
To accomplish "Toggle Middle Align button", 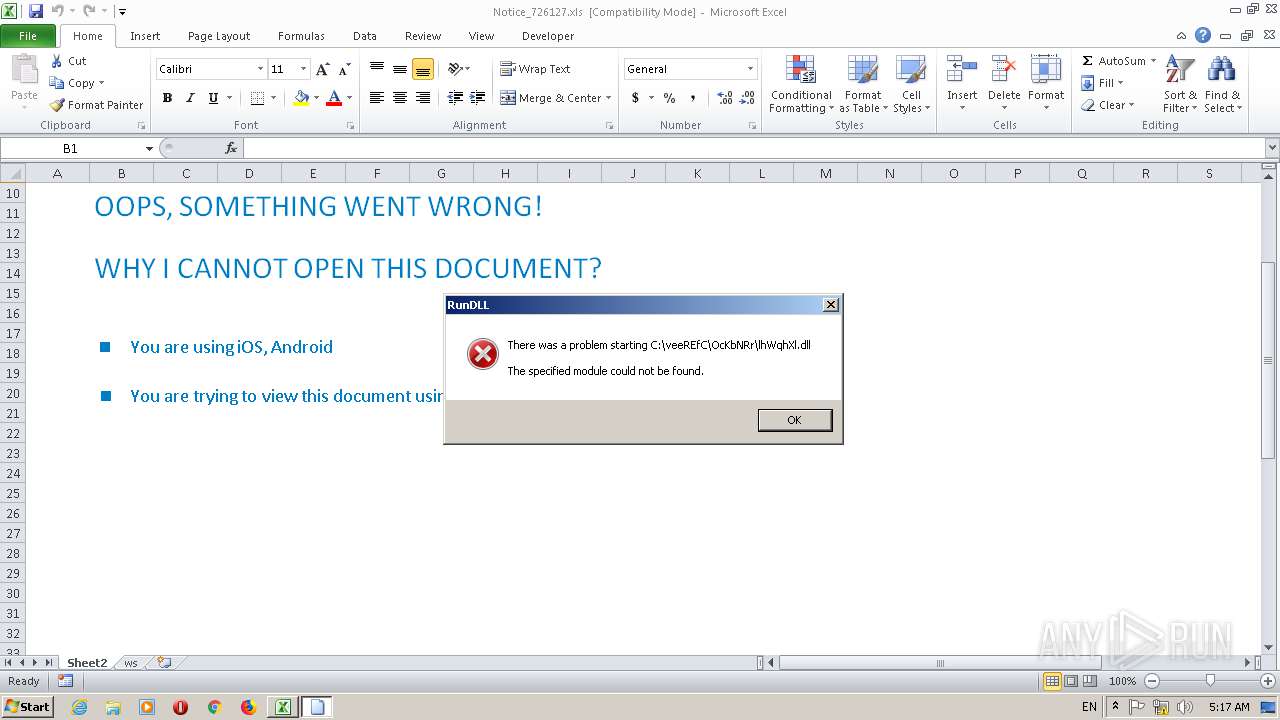I will 400,69.
